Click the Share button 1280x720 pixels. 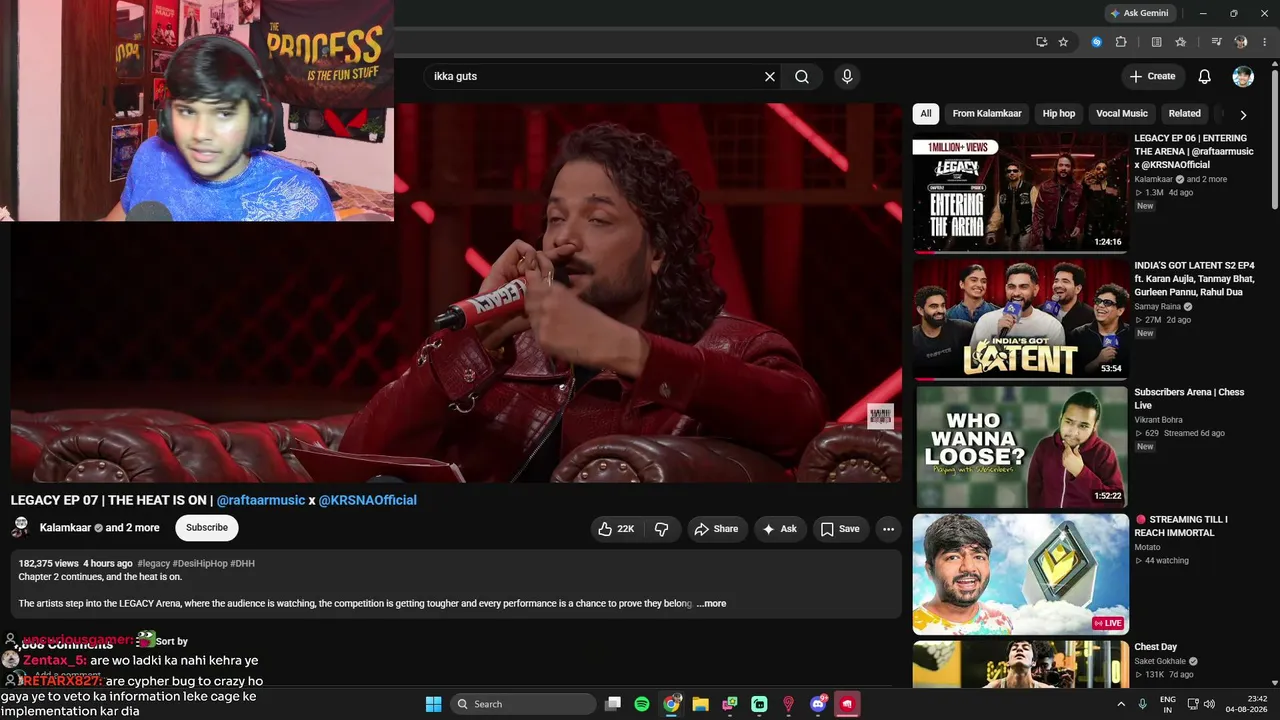tap(716, 529)
